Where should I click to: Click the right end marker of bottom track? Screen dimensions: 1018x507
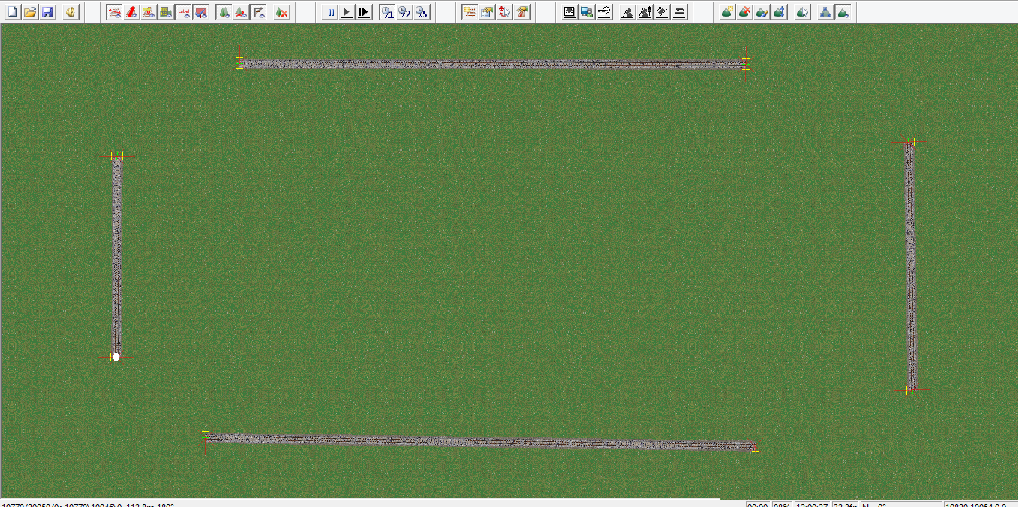point(755,447)
